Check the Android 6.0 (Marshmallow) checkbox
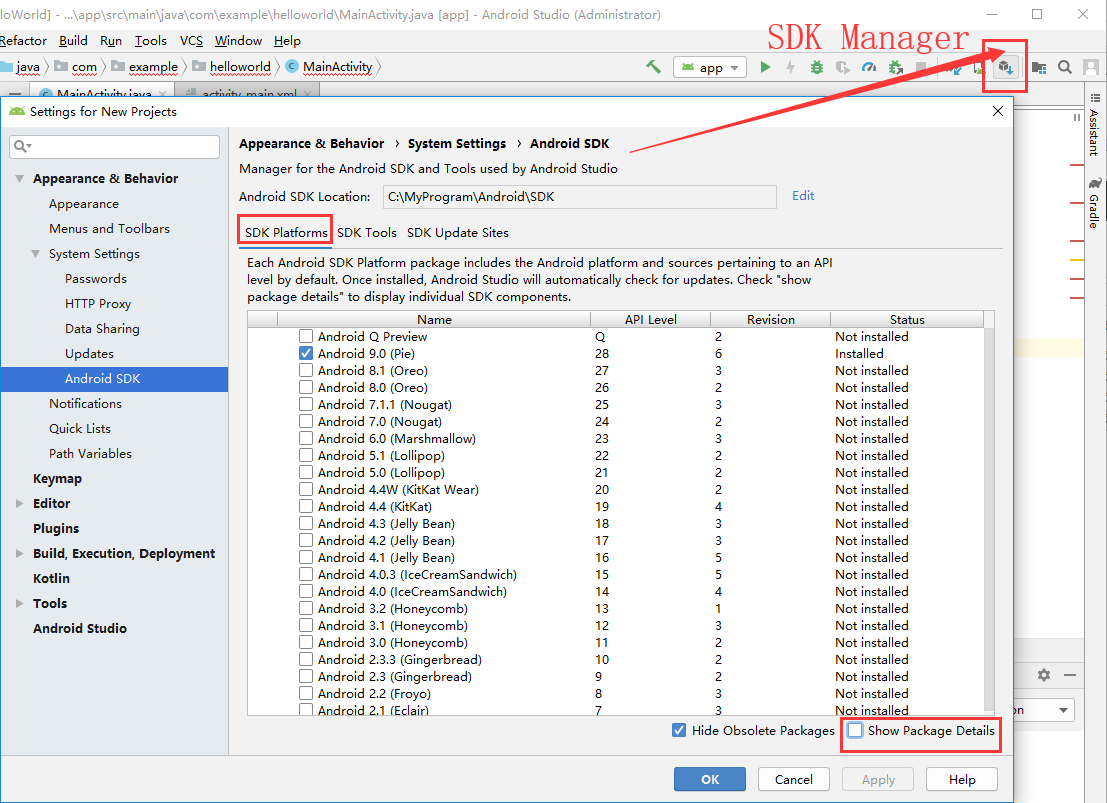This screenshot has width=1107, height=803. (306, 438)
